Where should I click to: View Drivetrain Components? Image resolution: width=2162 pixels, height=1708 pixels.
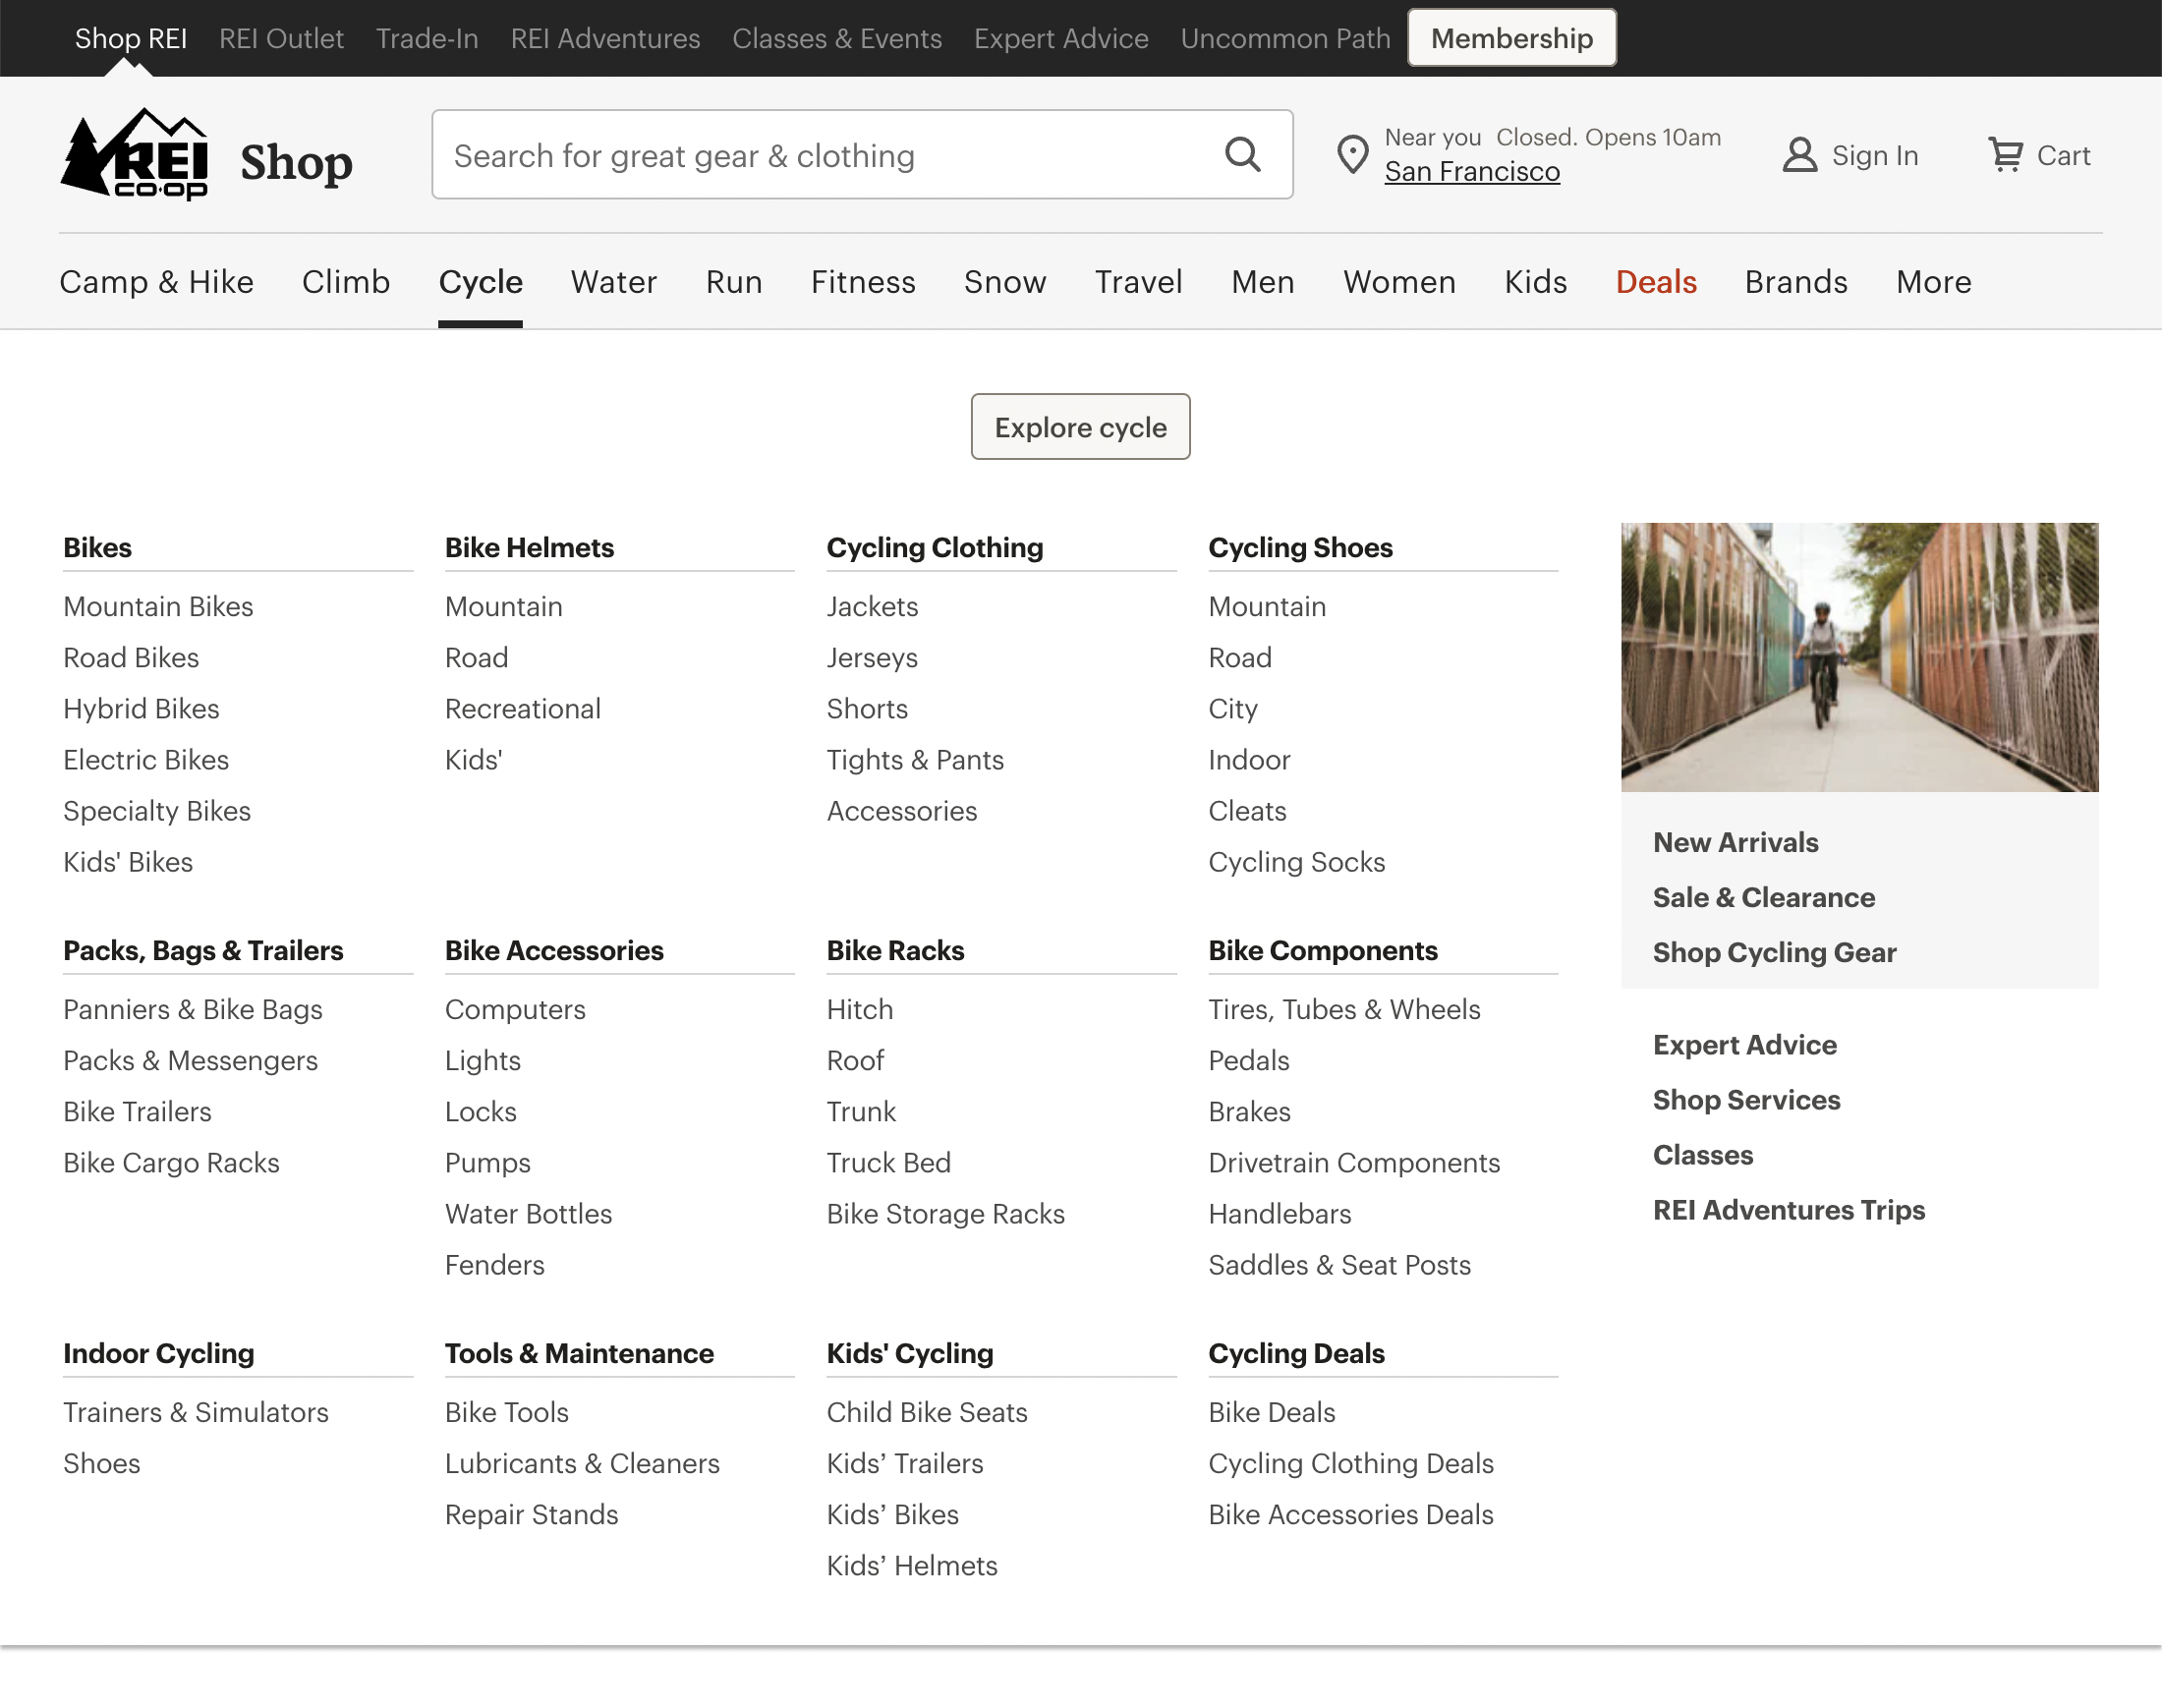1354,1162
